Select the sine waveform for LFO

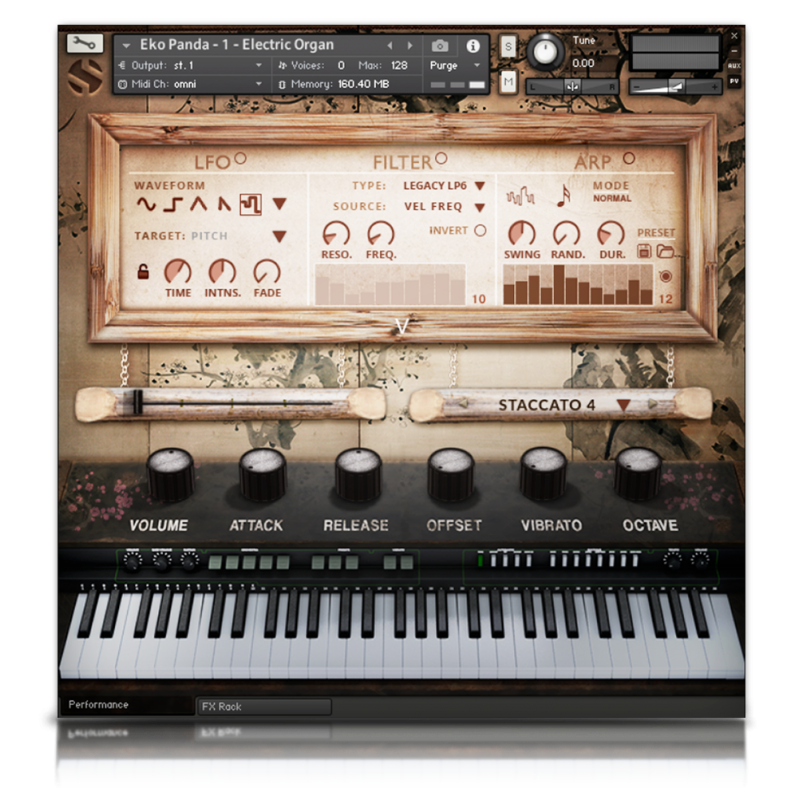(x=146, y=204)
